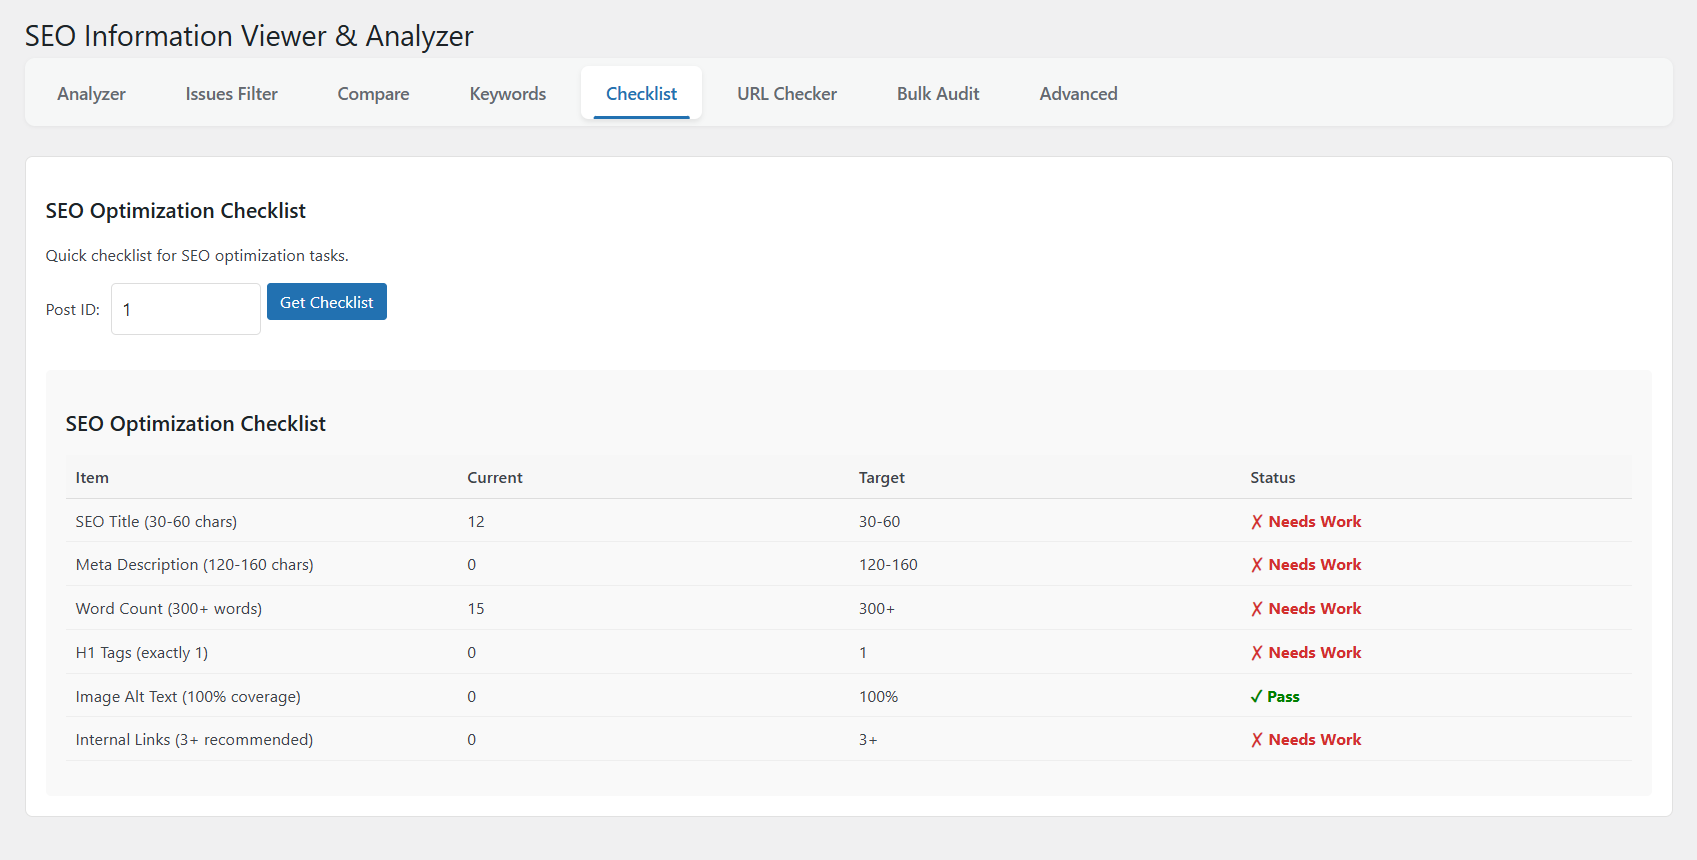Click current value 12 for SEO Title
This screenshot has width=1697, height=860.
pyautogui.click(x=476, y=522)
